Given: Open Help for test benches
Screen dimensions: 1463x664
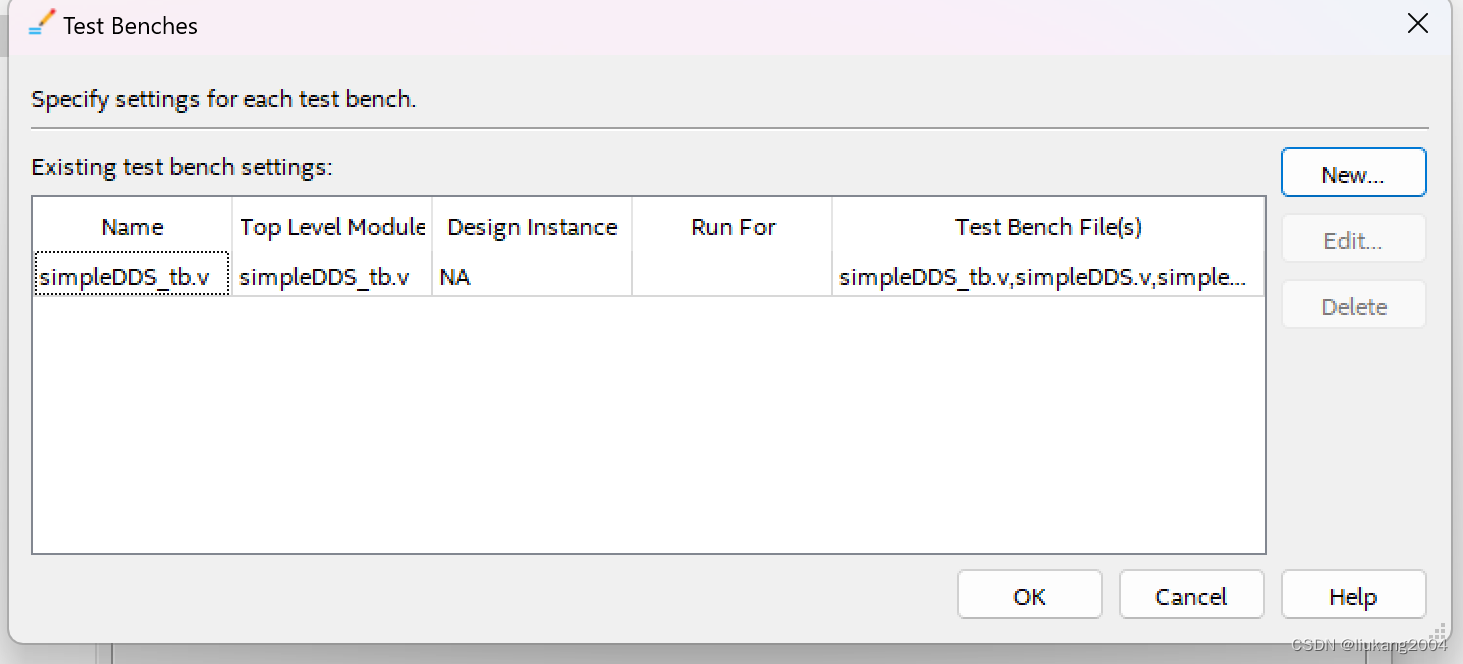Looking at the screenshot, I should [1353, 595].
